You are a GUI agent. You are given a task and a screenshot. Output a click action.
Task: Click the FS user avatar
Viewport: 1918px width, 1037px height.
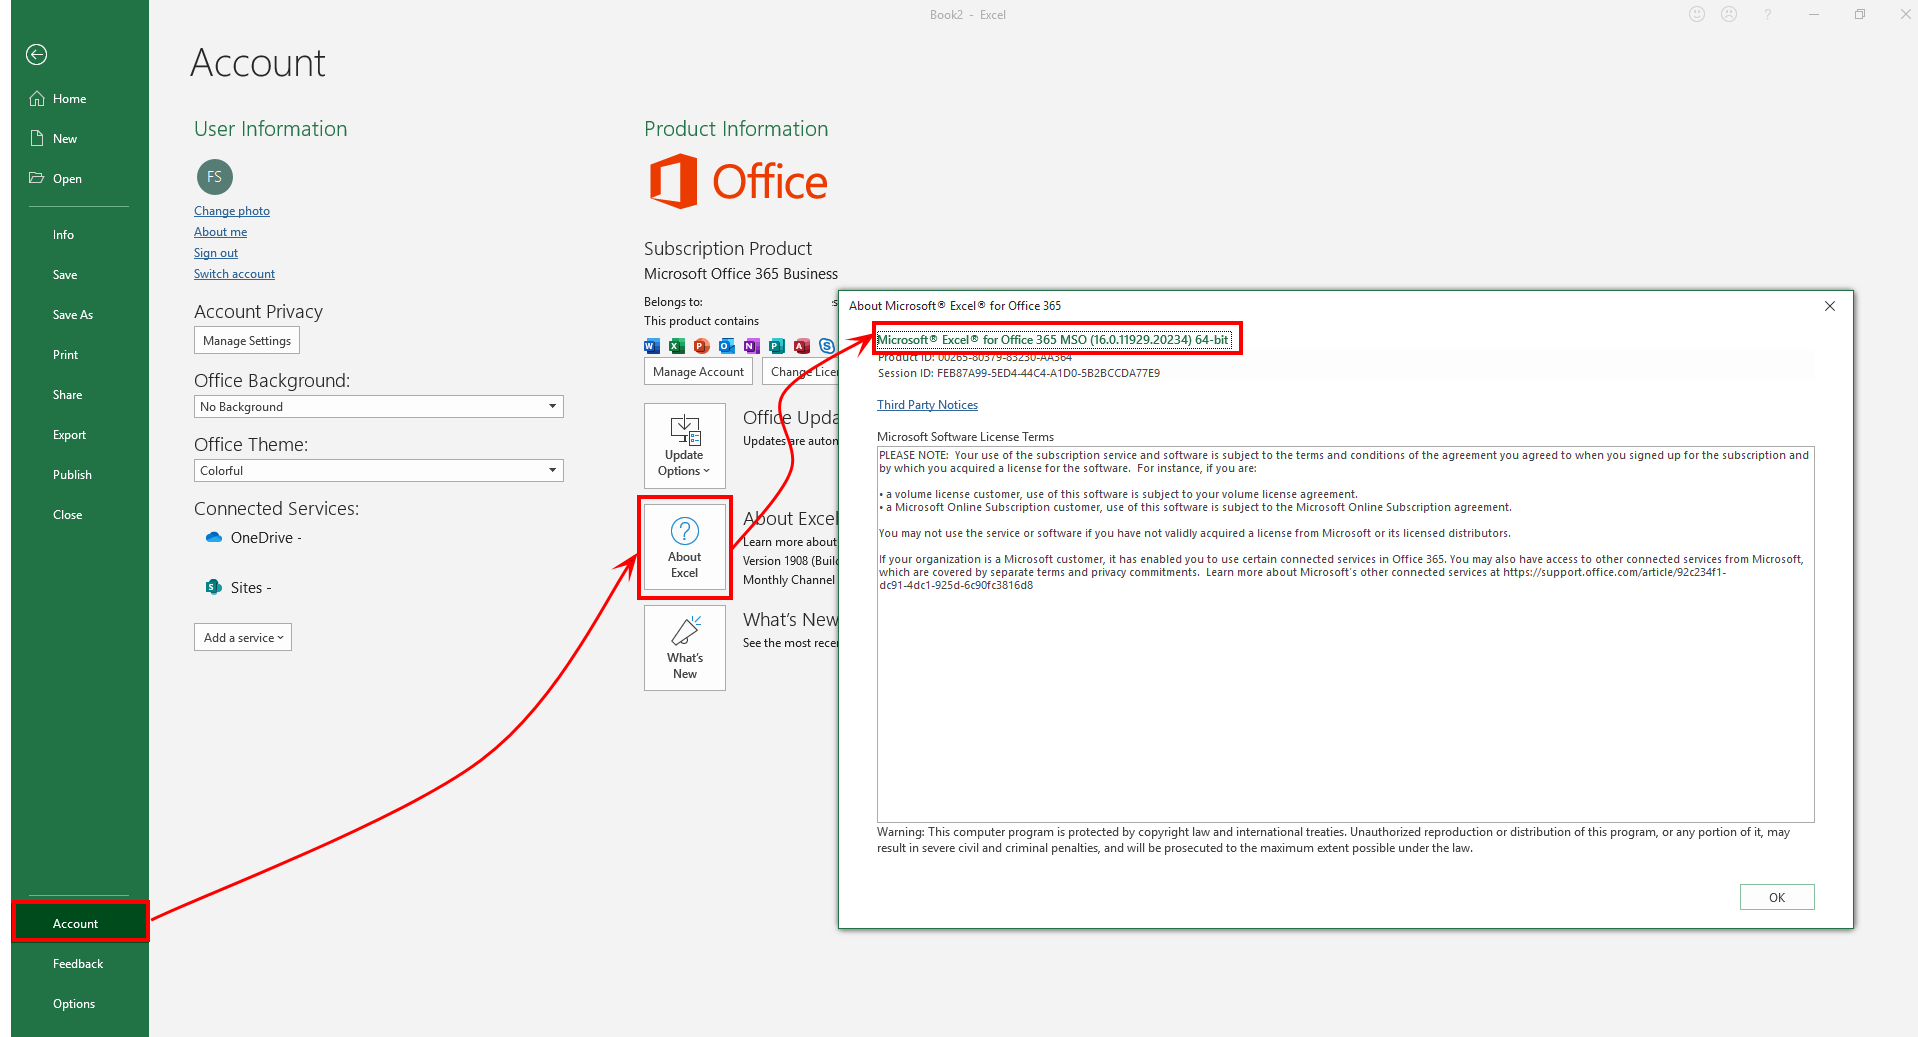click(x=214, y=177)
